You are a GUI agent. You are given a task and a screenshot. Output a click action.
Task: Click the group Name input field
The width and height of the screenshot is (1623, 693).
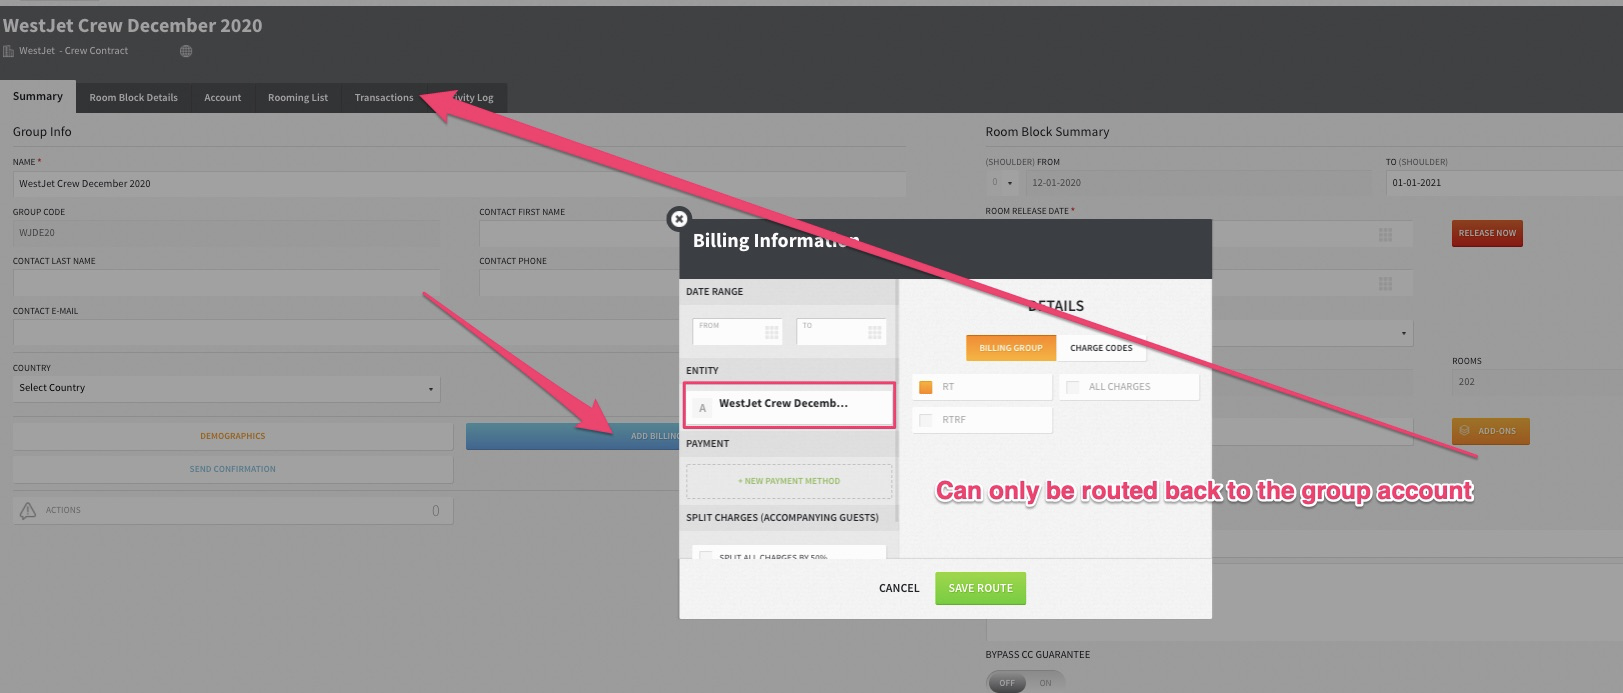pos(459,184)
